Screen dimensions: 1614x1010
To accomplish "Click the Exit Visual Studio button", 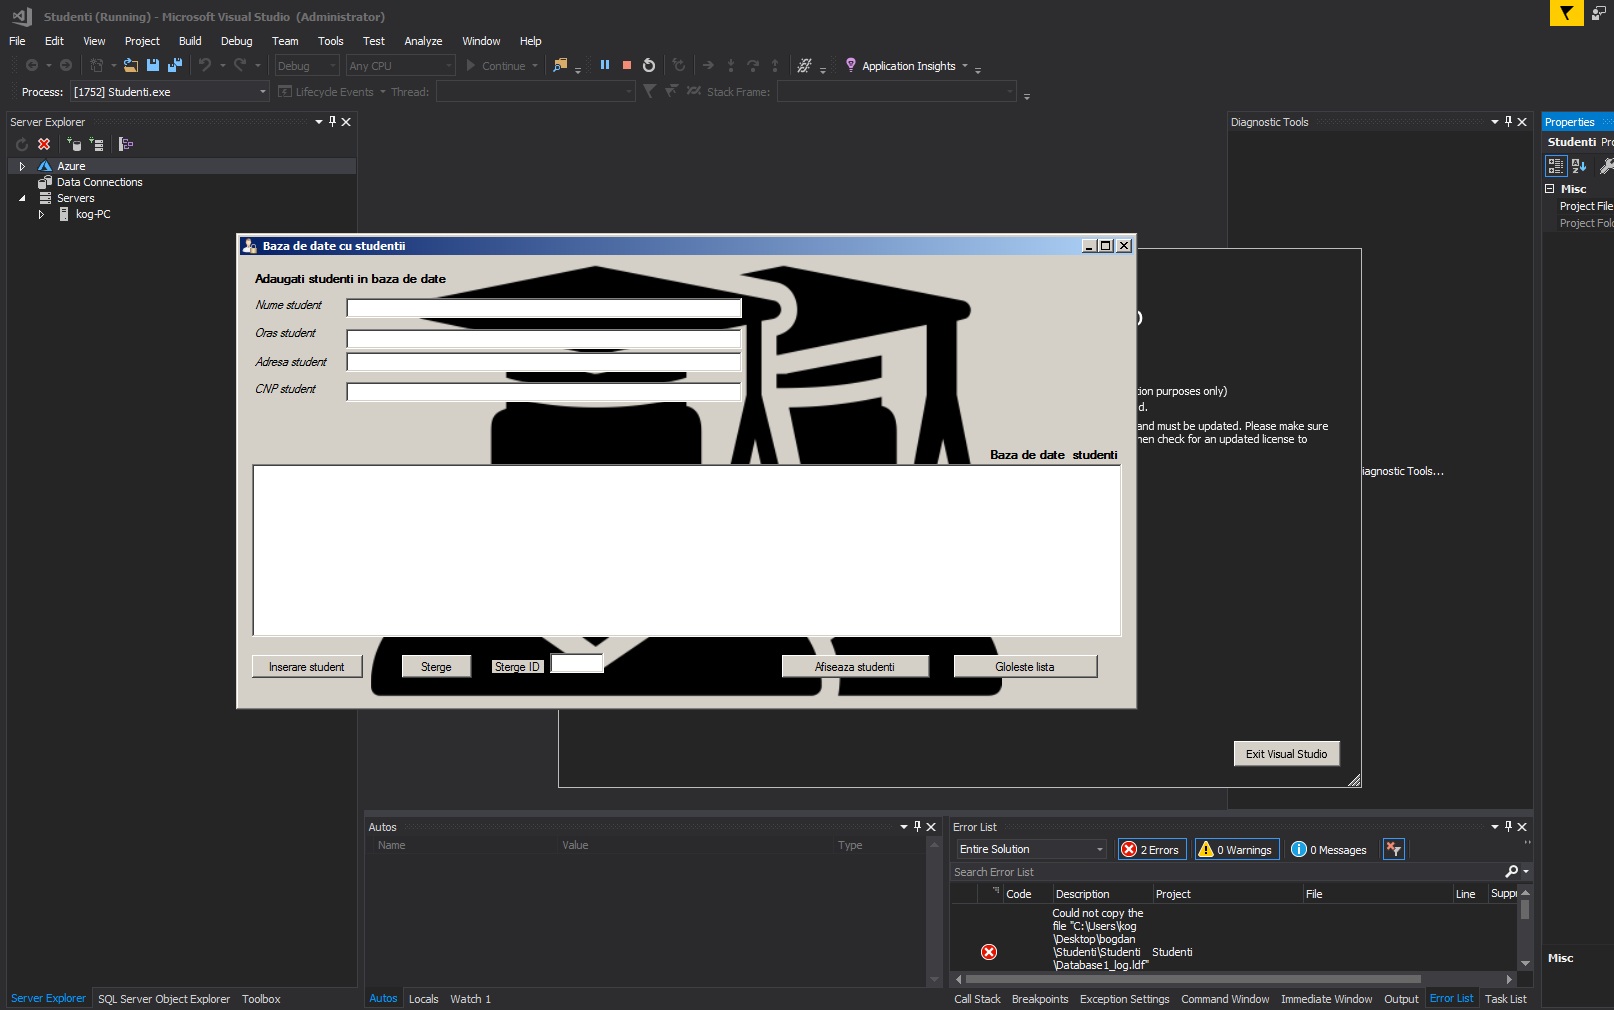I will (x=1286, y=754).
